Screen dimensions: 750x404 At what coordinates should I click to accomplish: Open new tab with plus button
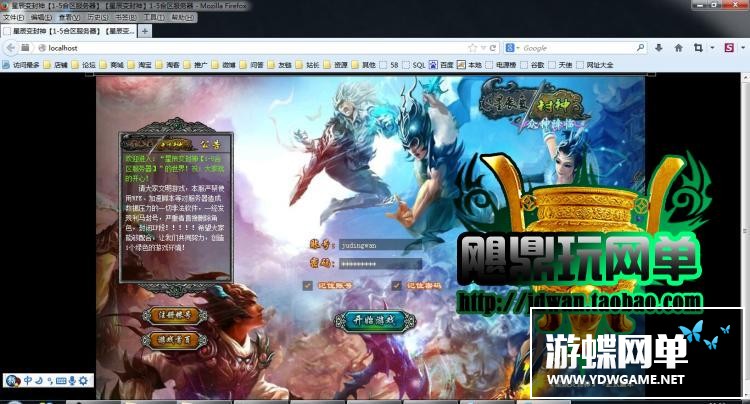tap(144, 31)
